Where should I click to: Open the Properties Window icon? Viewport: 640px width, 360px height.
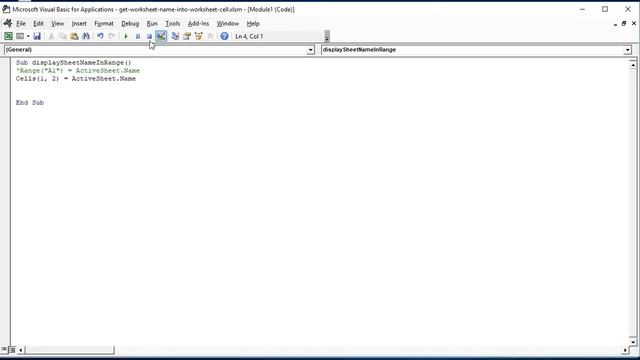pyautogui.click(x=187, y=36)
